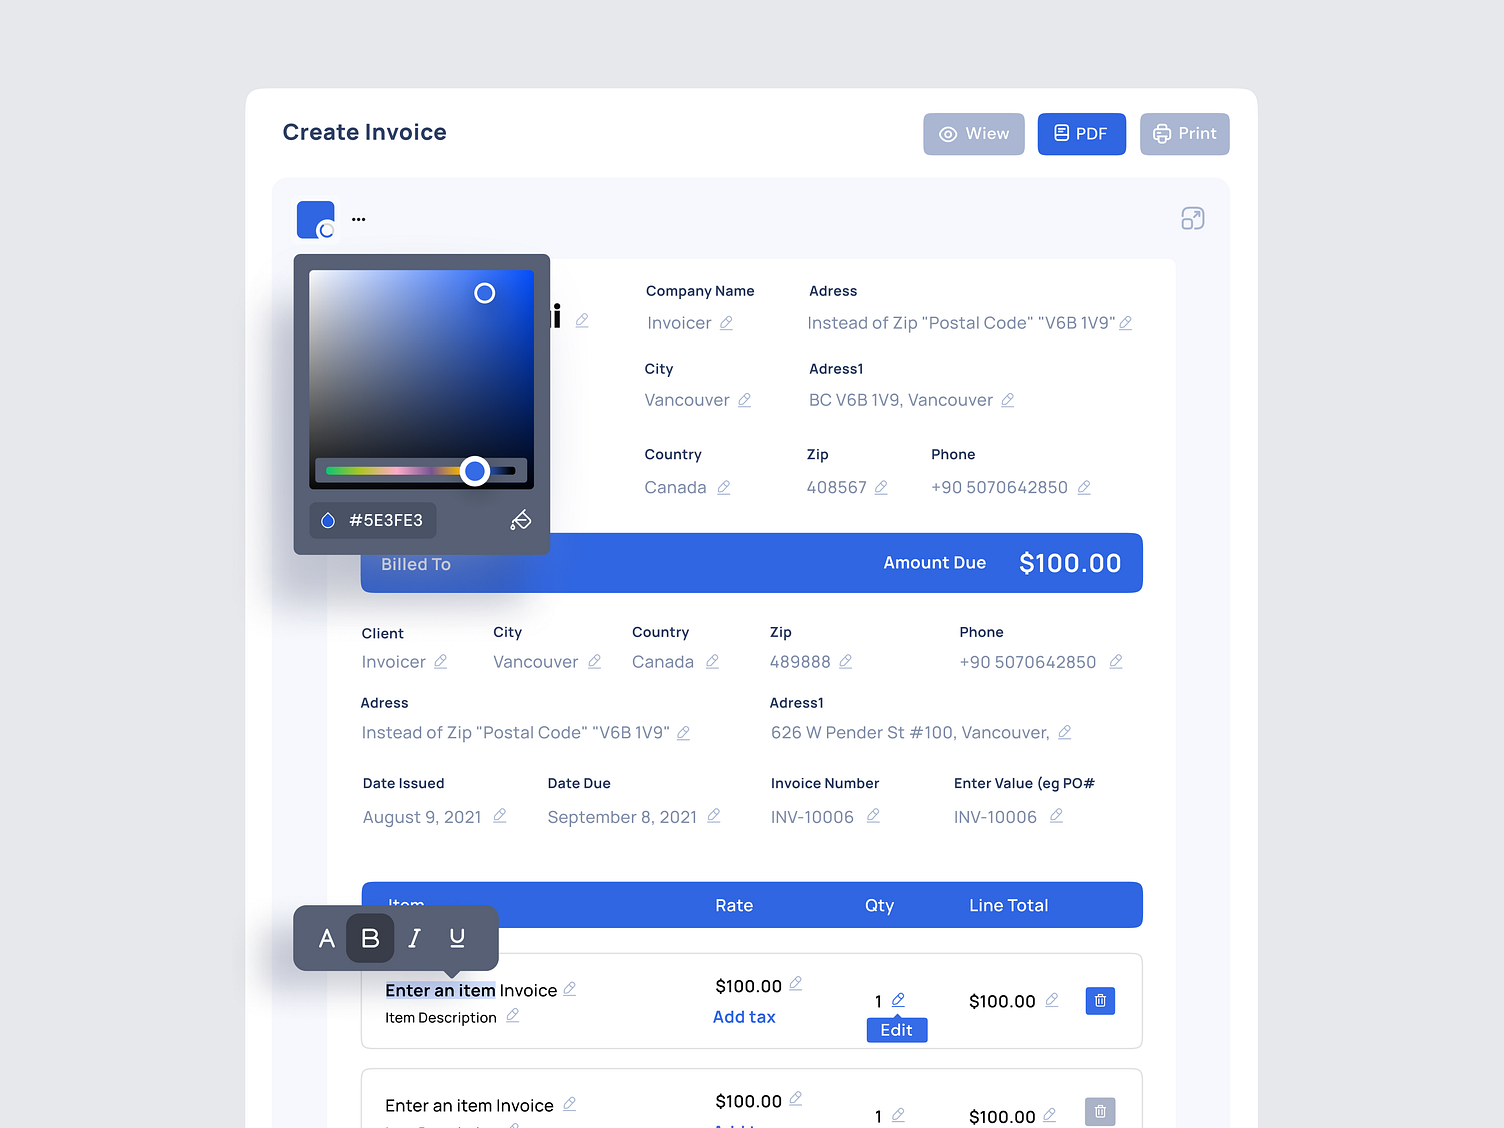Toggle underline formatting in text toolbar
This screenshot has width=1504, height=1128.
(x=457, y=938)
